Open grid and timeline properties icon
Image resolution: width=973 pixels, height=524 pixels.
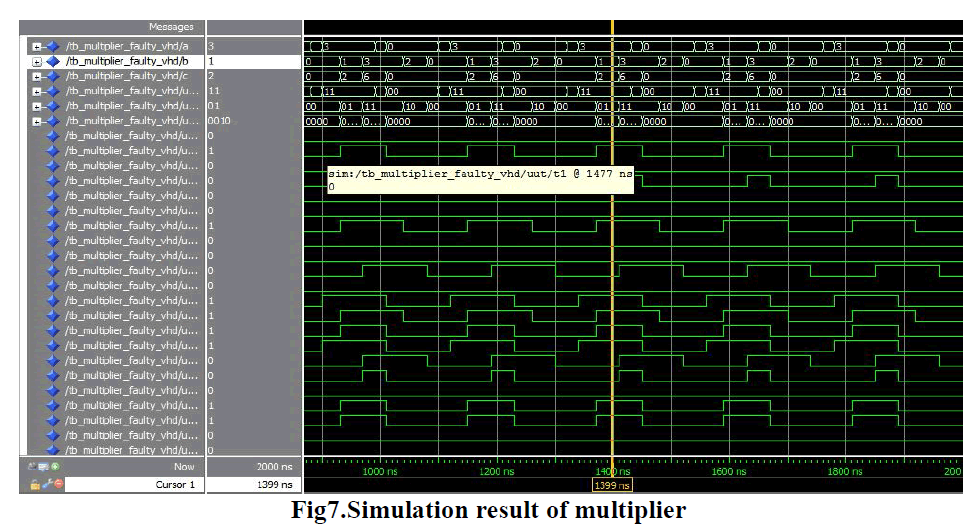point(44,466)
